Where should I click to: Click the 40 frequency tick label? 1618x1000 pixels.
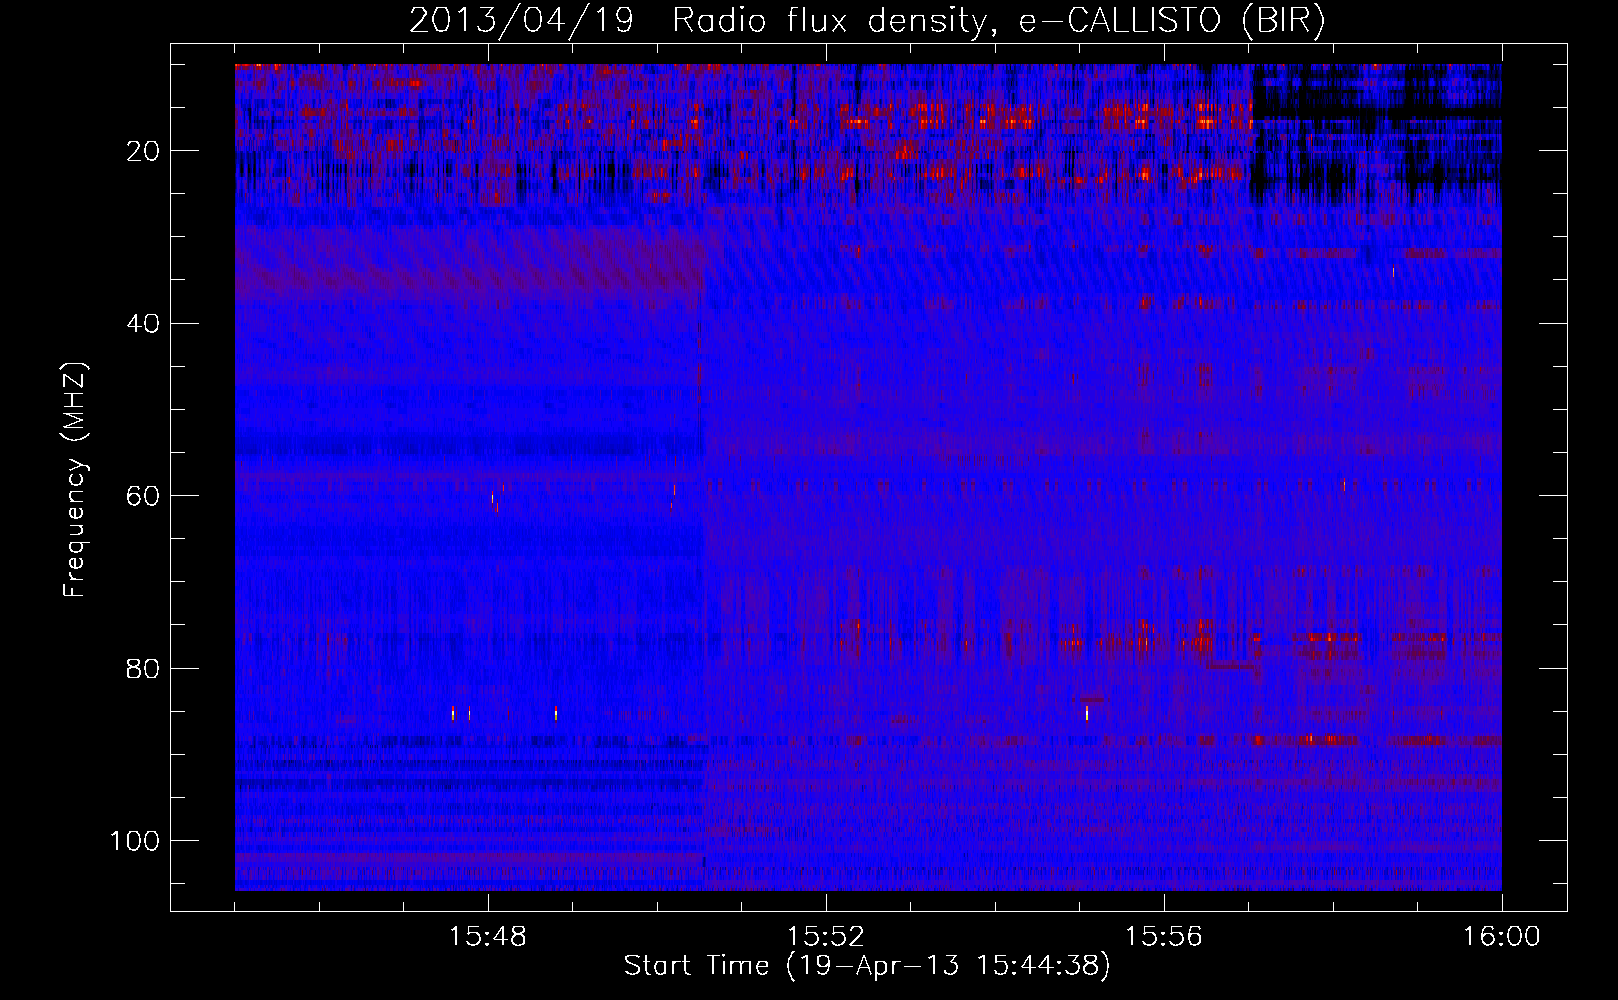point(144,324)
